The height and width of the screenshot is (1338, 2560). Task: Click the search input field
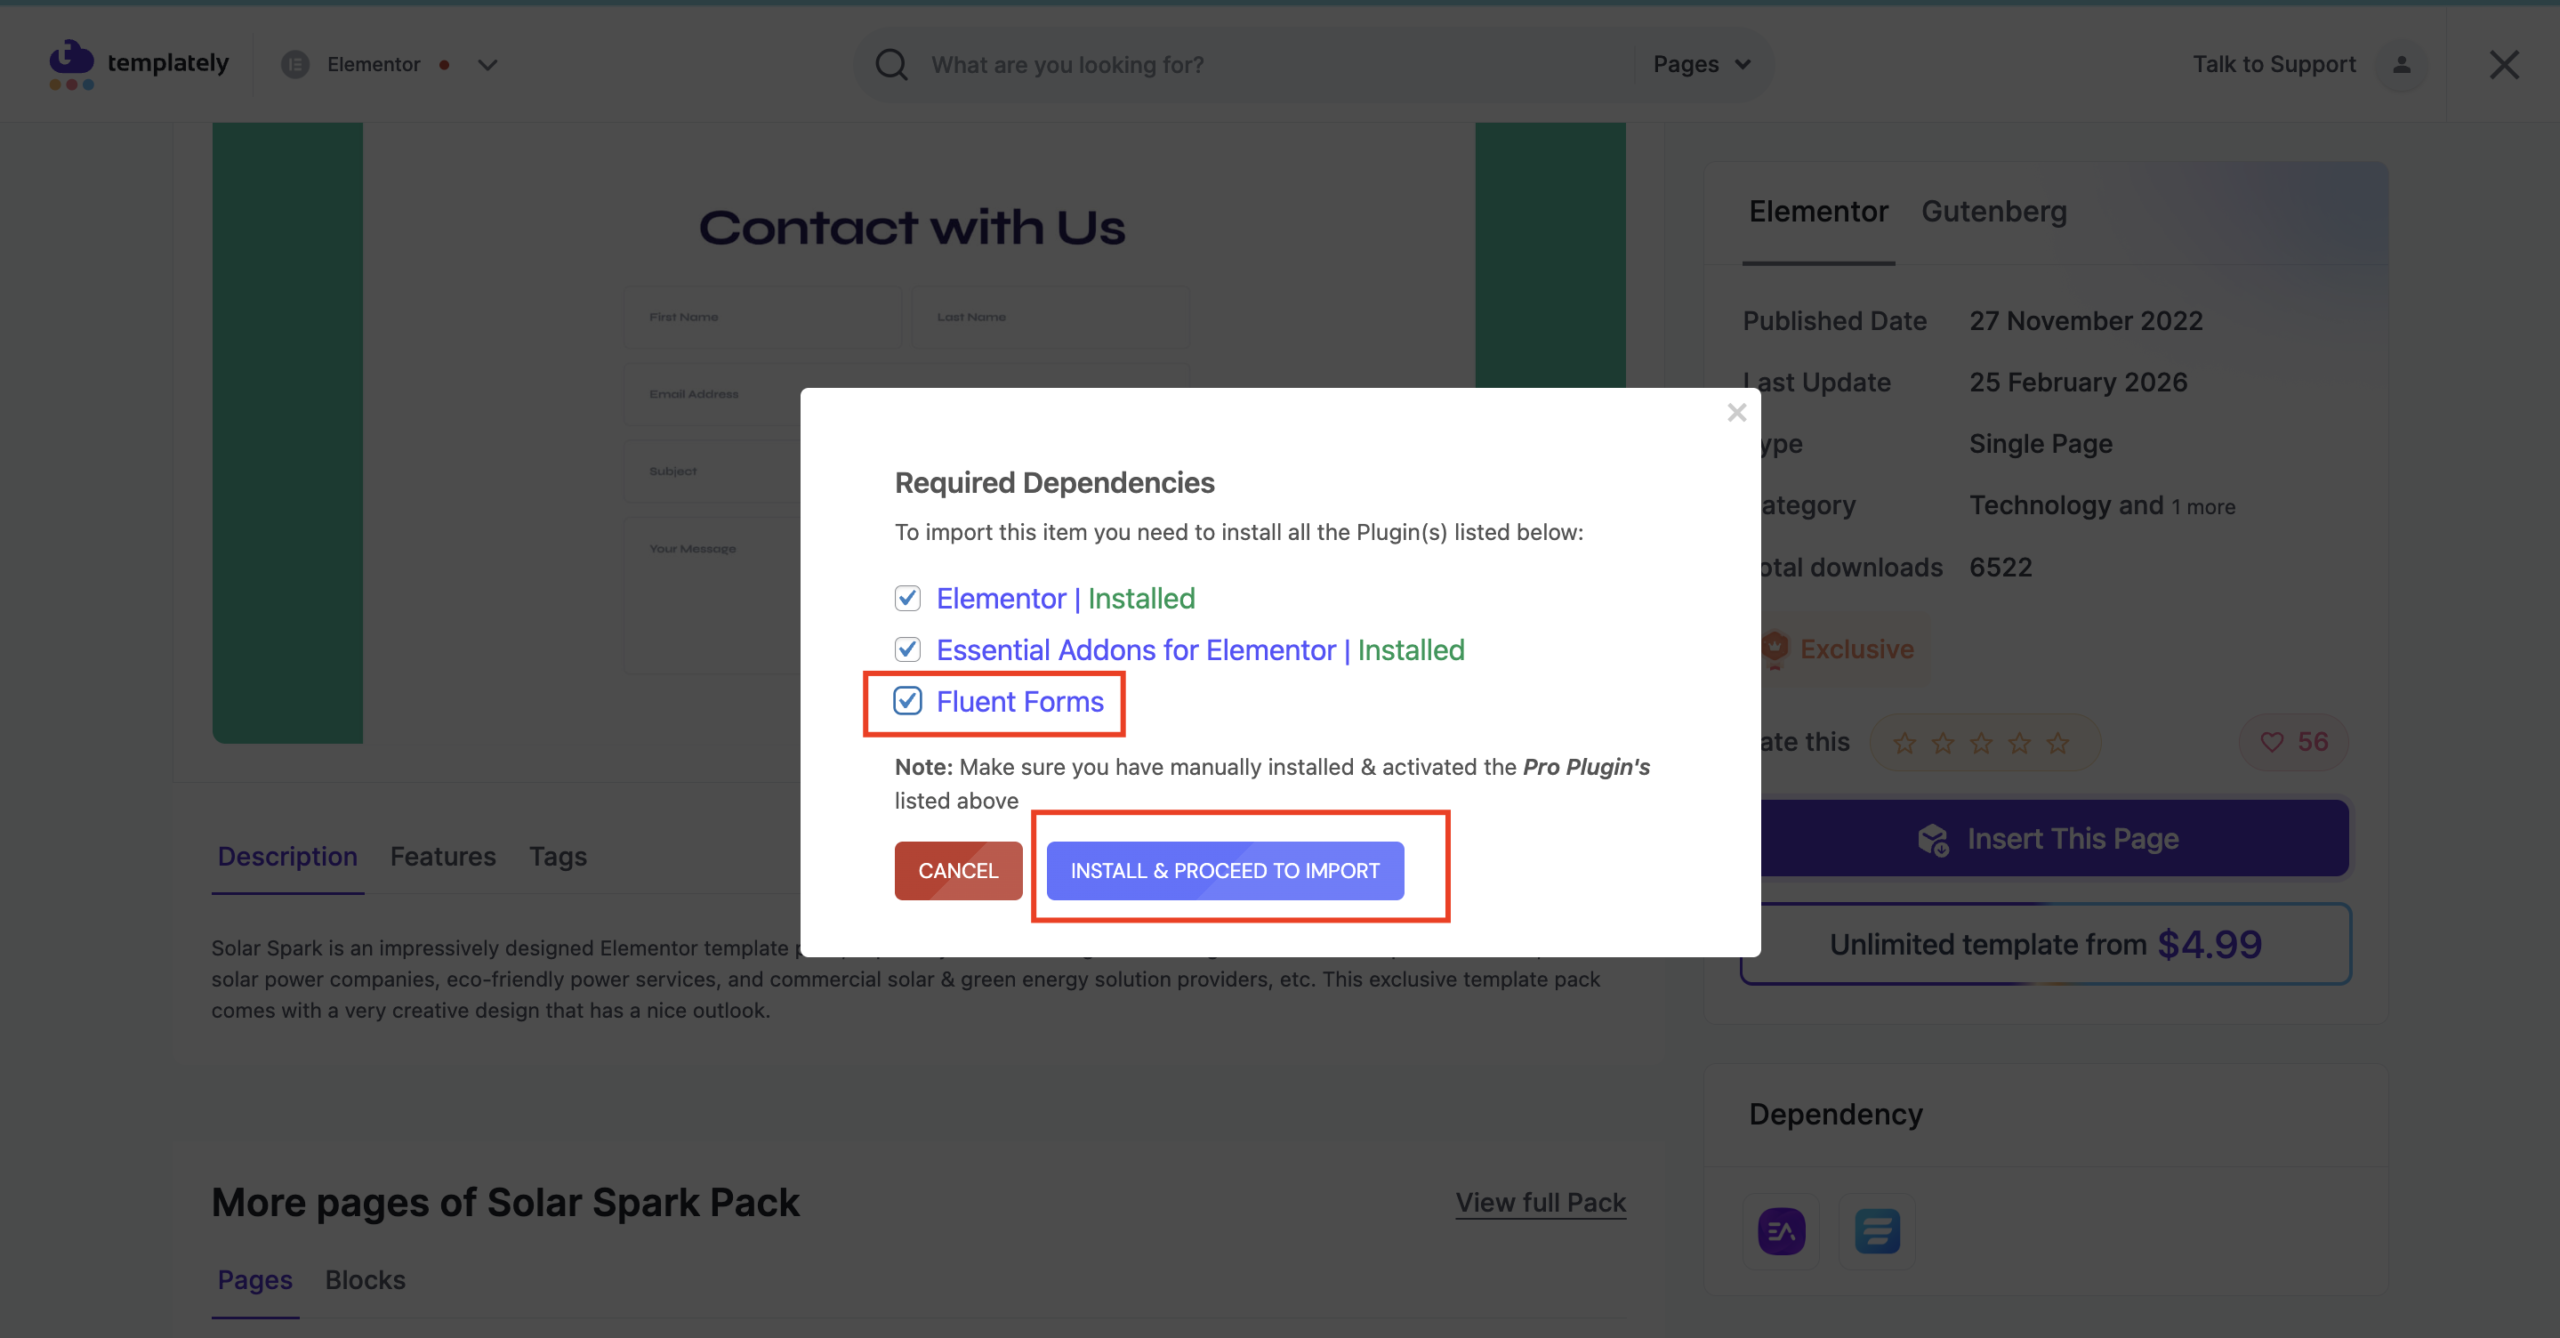point(1270,65)
